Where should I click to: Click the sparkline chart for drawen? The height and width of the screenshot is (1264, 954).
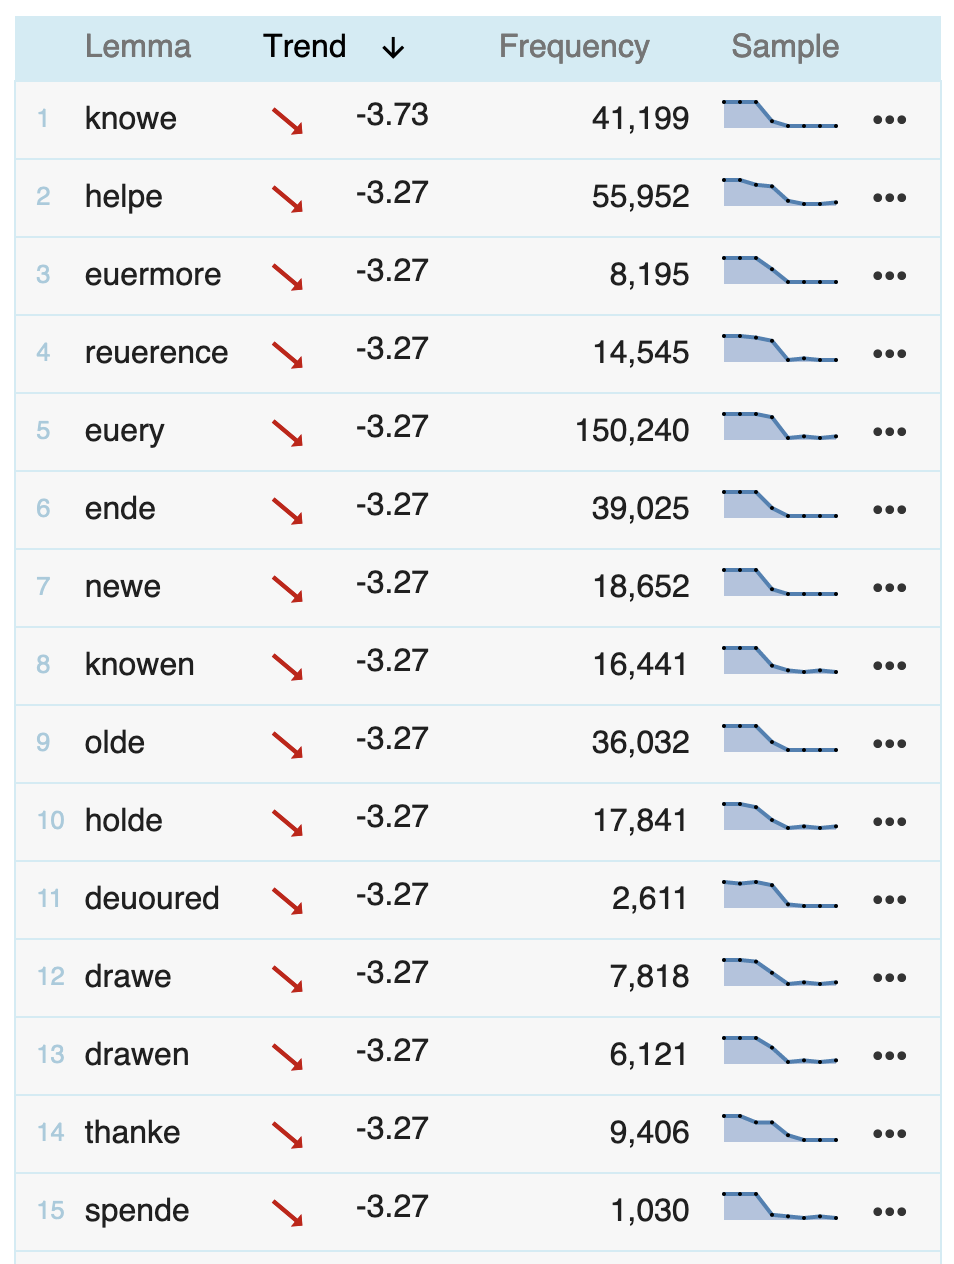[x=780, y=1050]
